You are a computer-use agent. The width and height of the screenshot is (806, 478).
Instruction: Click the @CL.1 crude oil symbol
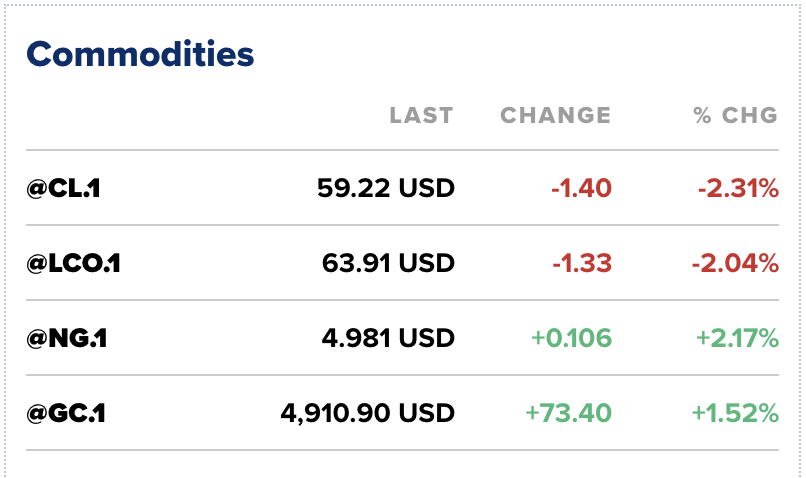pyautogui.click(x=64, y=188)
